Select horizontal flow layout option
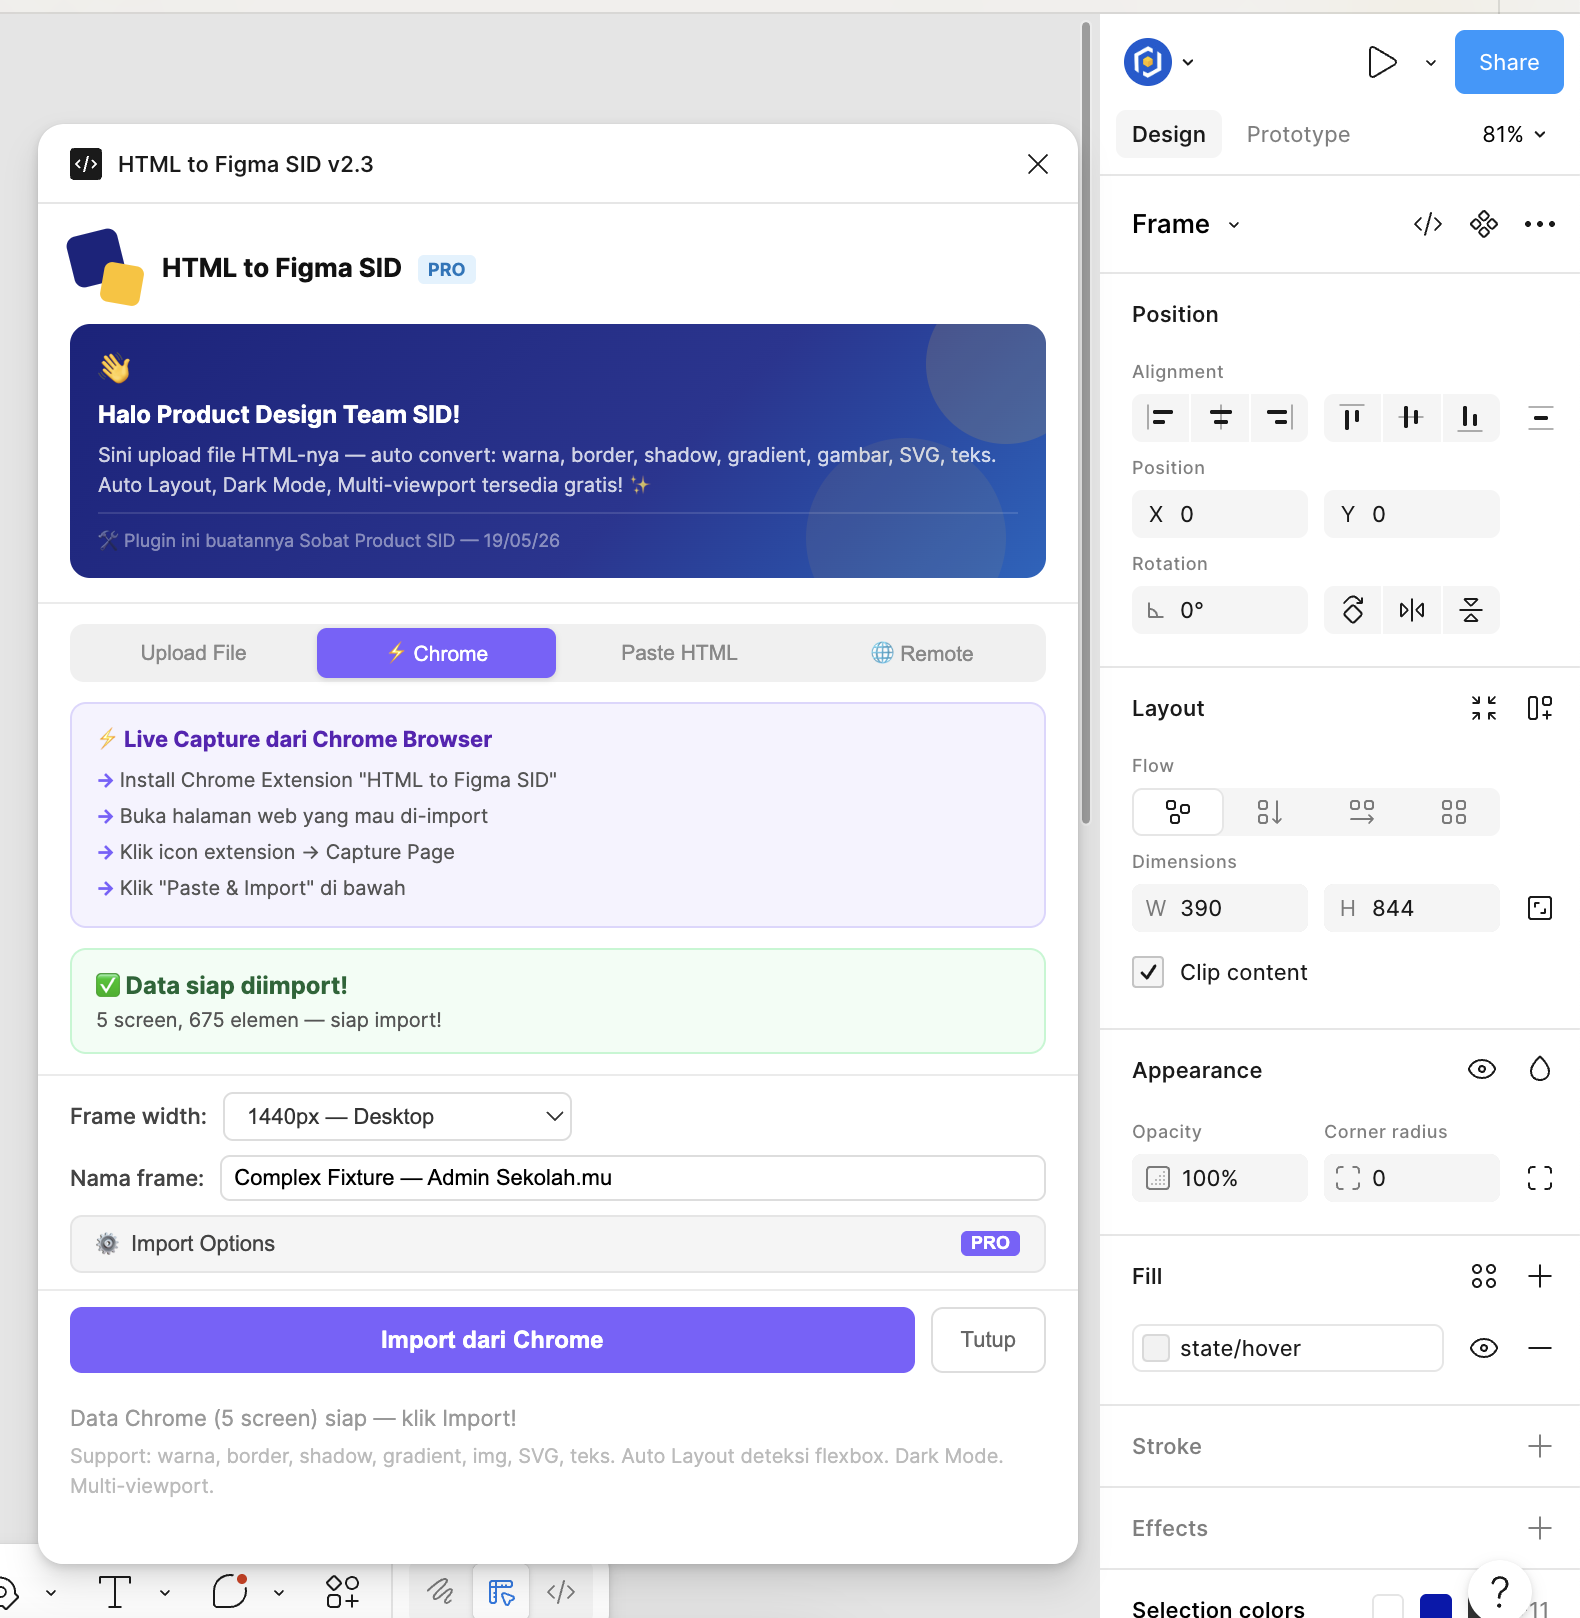 [1361, 812]
